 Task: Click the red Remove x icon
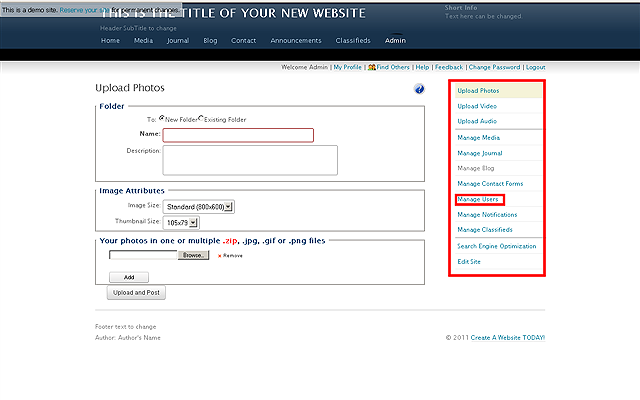click(x=219, y=256)
